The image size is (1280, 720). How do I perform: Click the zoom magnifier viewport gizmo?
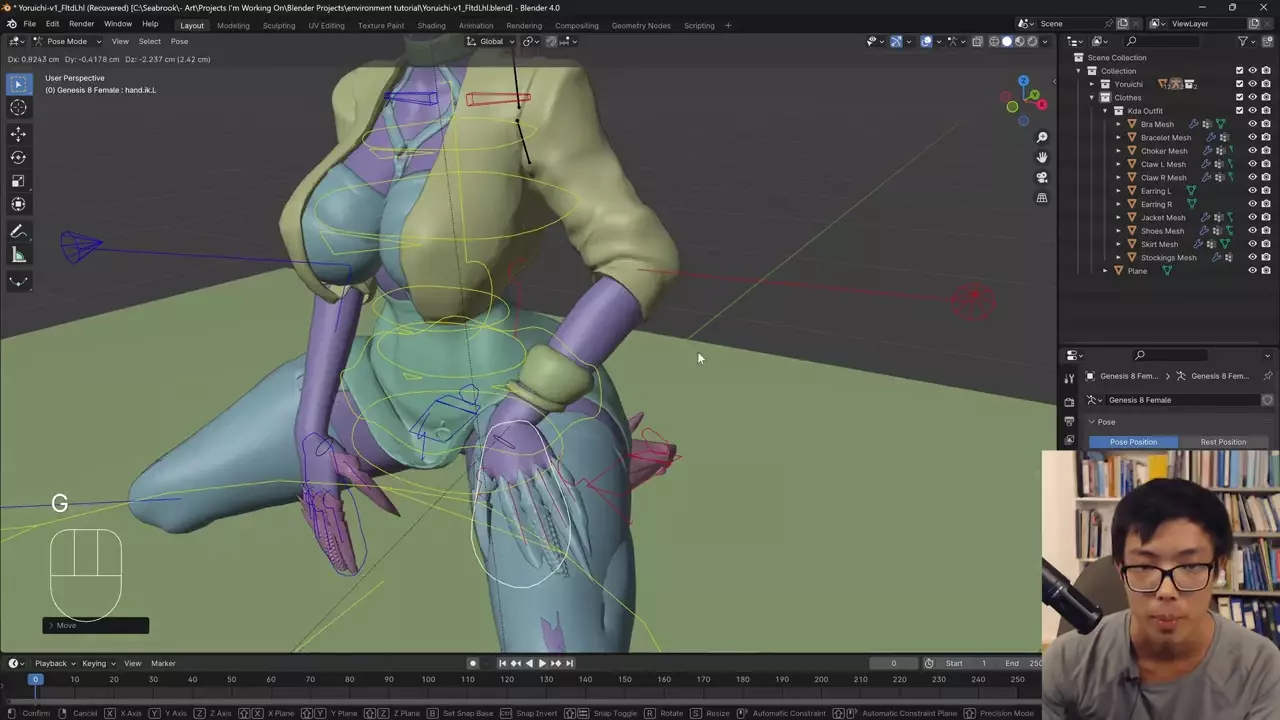pyautogui.click(x=1042, y=137)
